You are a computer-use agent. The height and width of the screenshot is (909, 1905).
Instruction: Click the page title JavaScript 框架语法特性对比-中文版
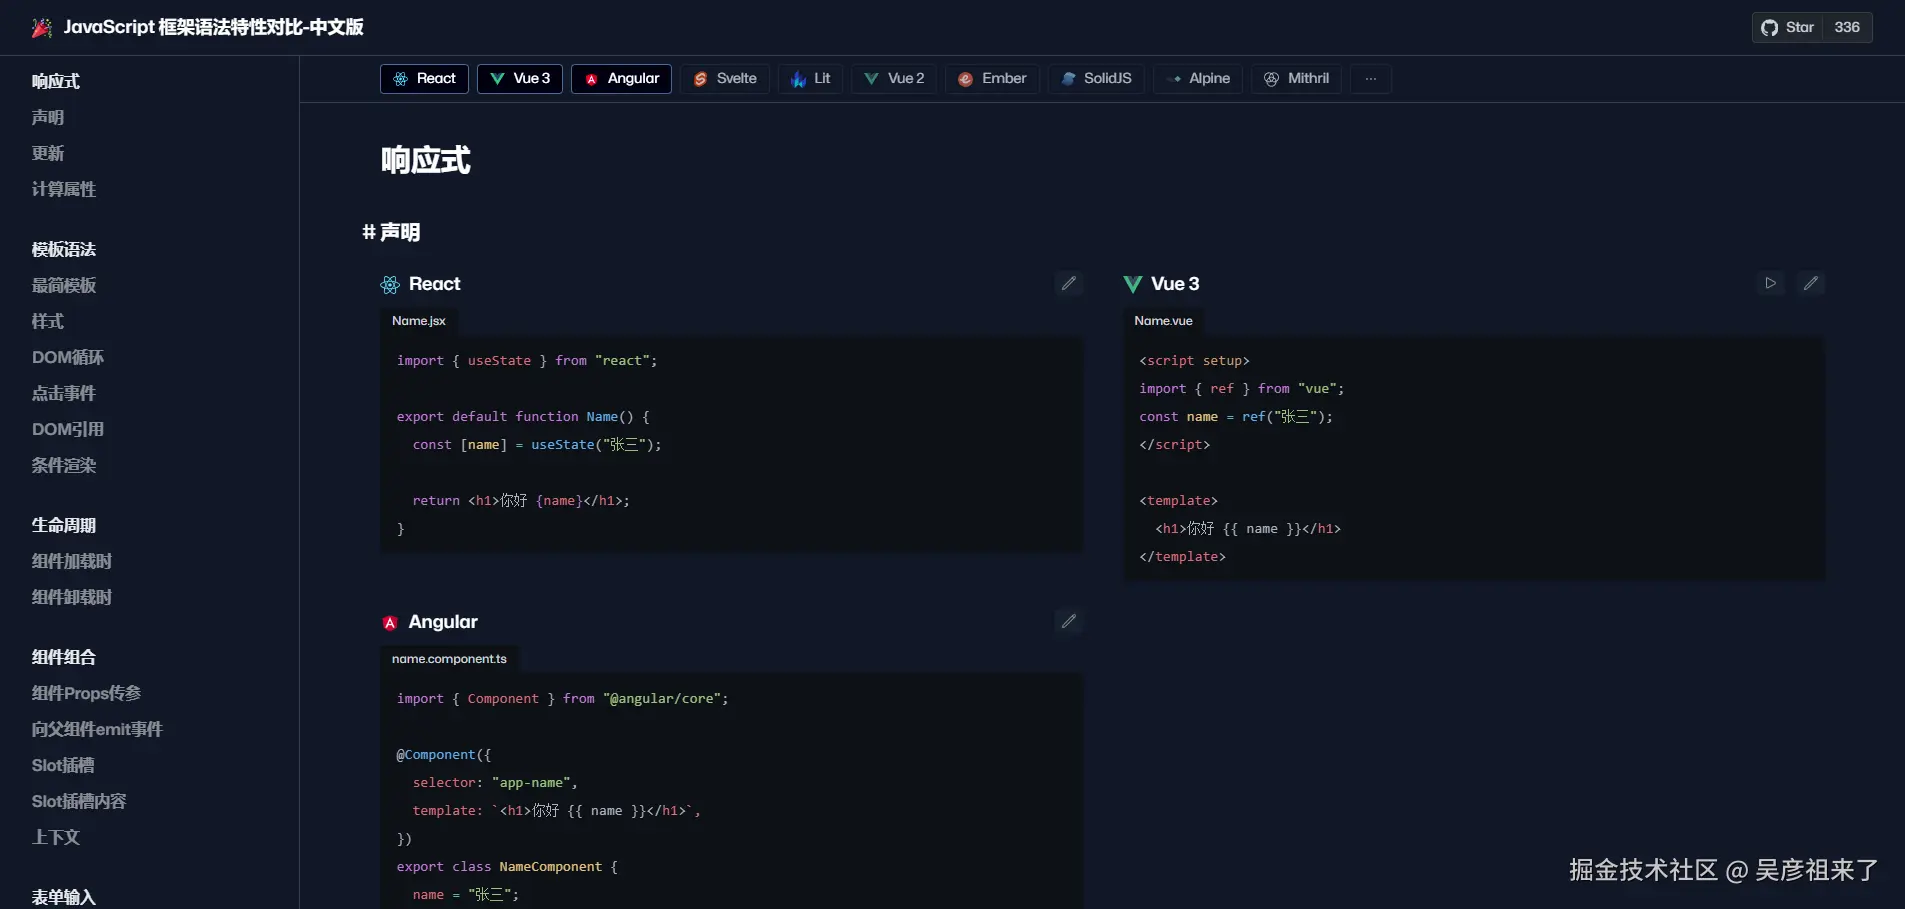(214, 28)
